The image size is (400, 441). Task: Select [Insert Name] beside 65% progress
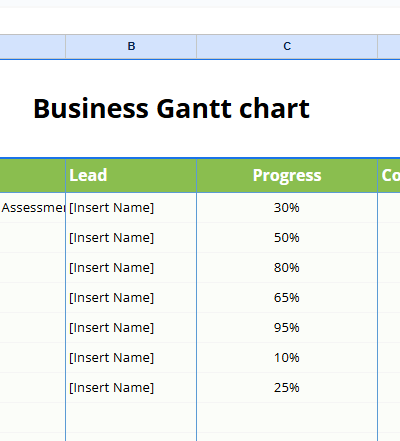pyautogui.click(x=131, y=298)
